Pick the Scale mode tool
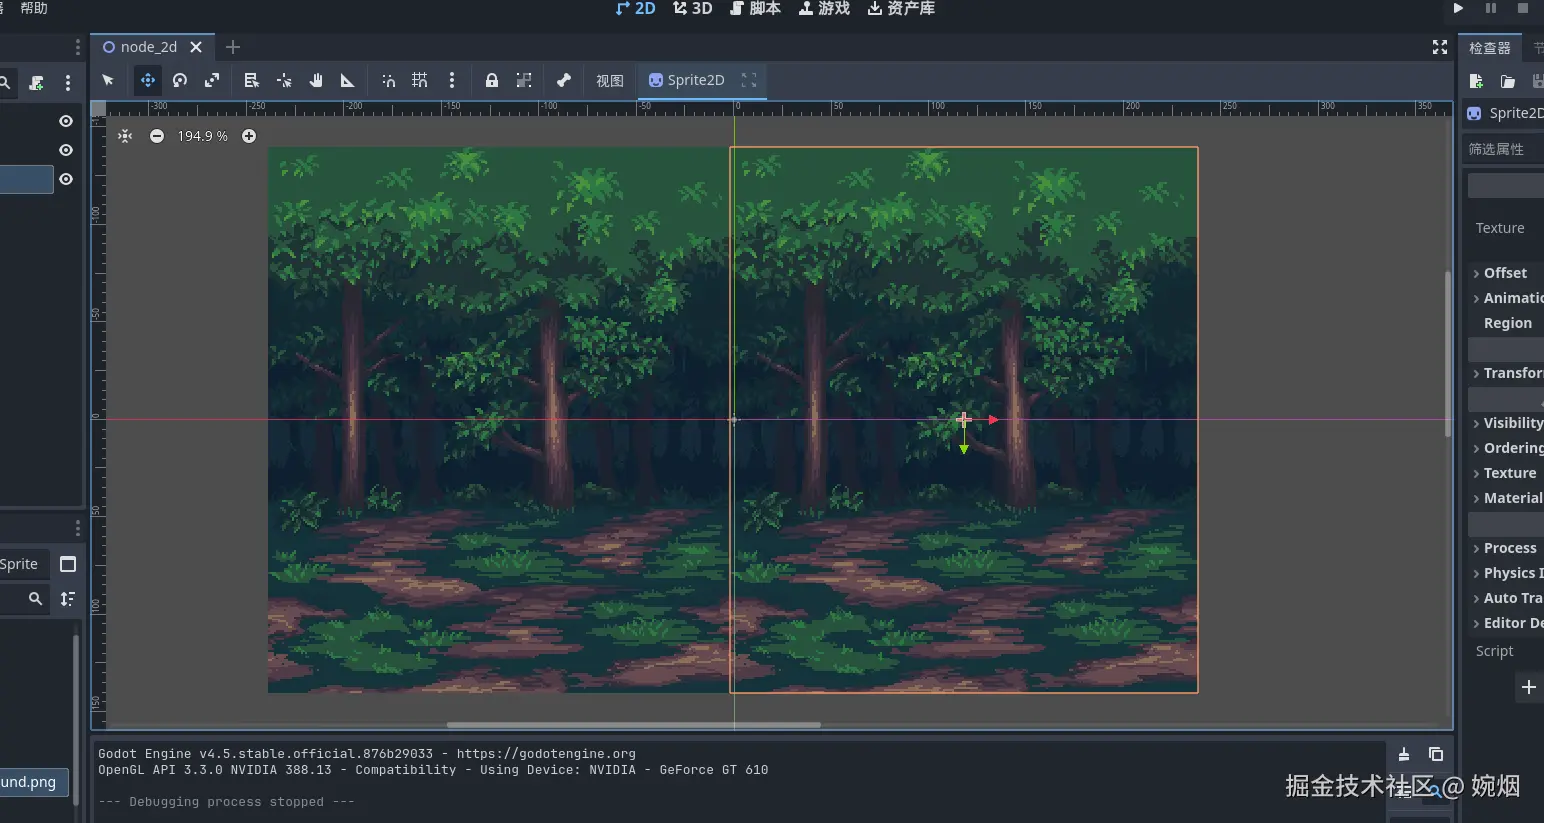 212,80
